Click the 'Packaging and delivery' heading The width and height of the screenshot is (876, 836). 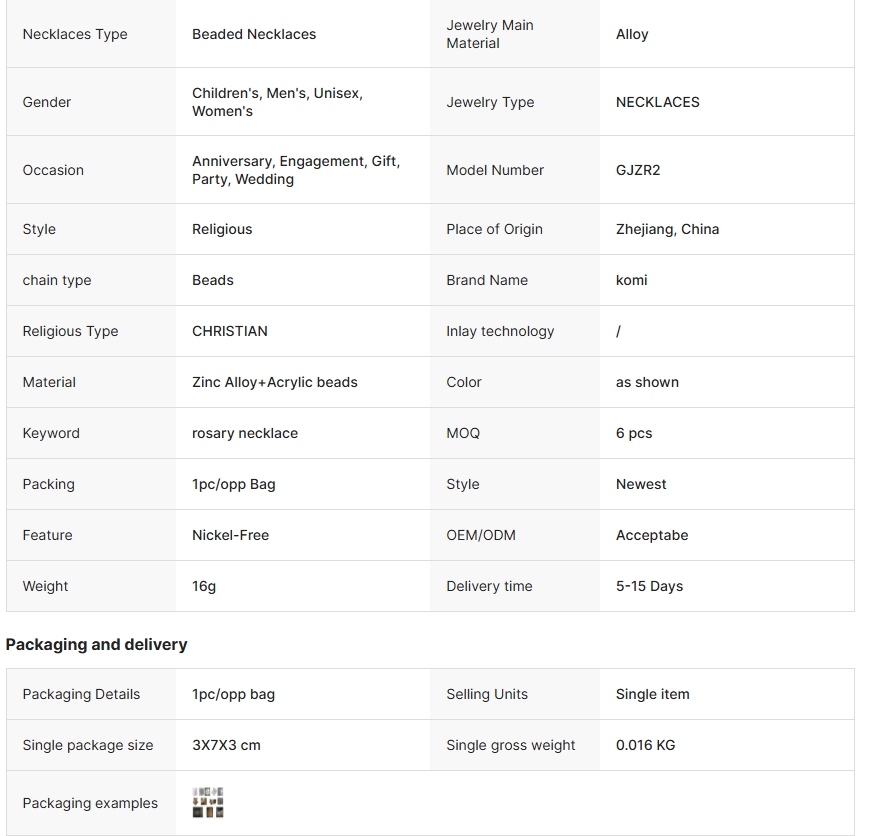96,645
